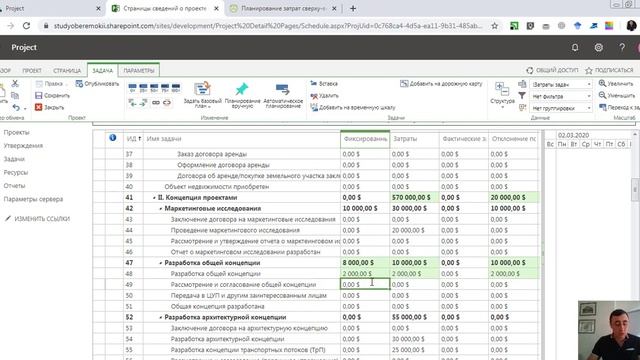
Task: Click the info indicator column header icon
Action: click(113, 138)
